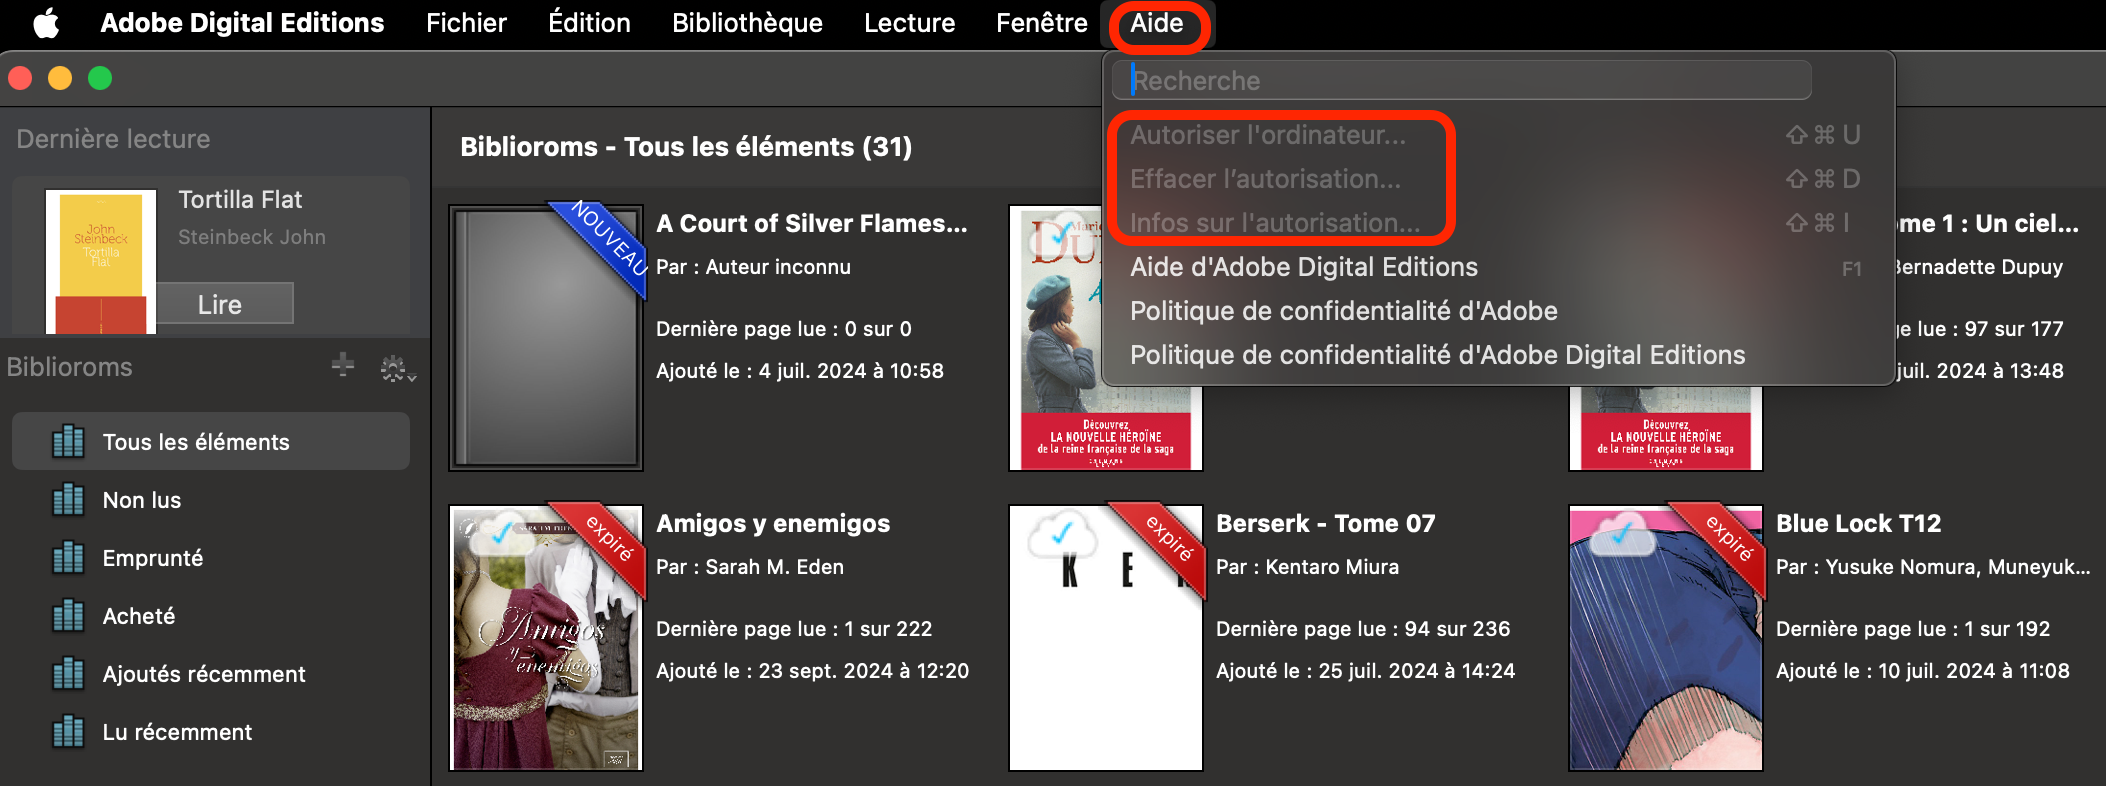Screen dimensions: 2106x786
Task: Open the Édition menu
Action: [589, 23]
